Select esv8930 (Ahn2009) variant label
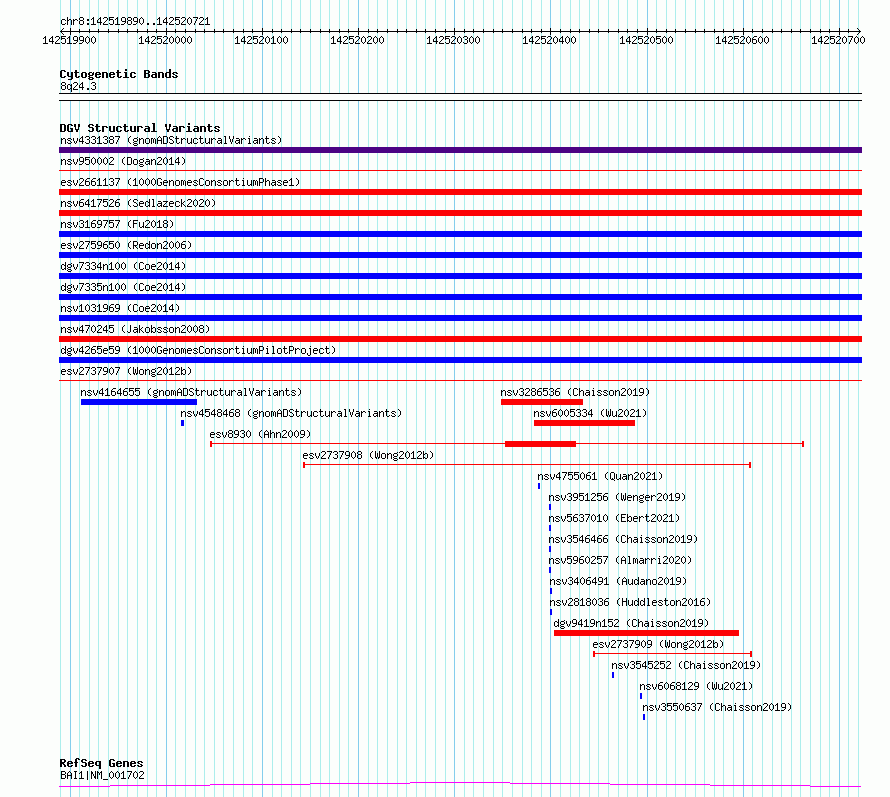Screen dimensions: 890x797 point(261,434)
